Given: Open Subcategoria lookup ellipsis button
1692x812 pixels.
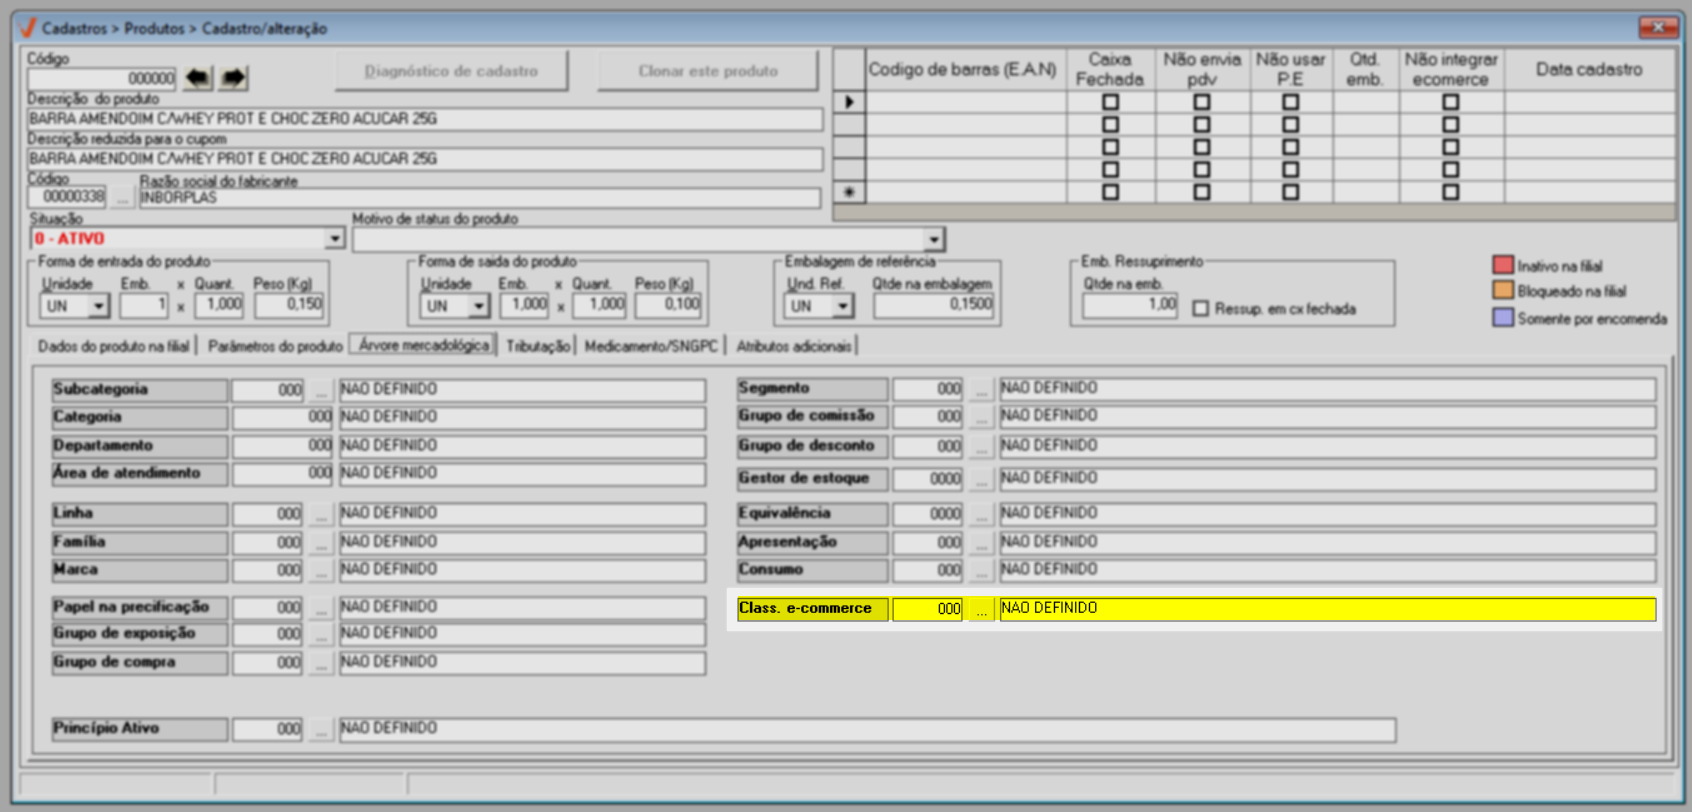Looking at the screenshot, I should click(x=320, y=390).
